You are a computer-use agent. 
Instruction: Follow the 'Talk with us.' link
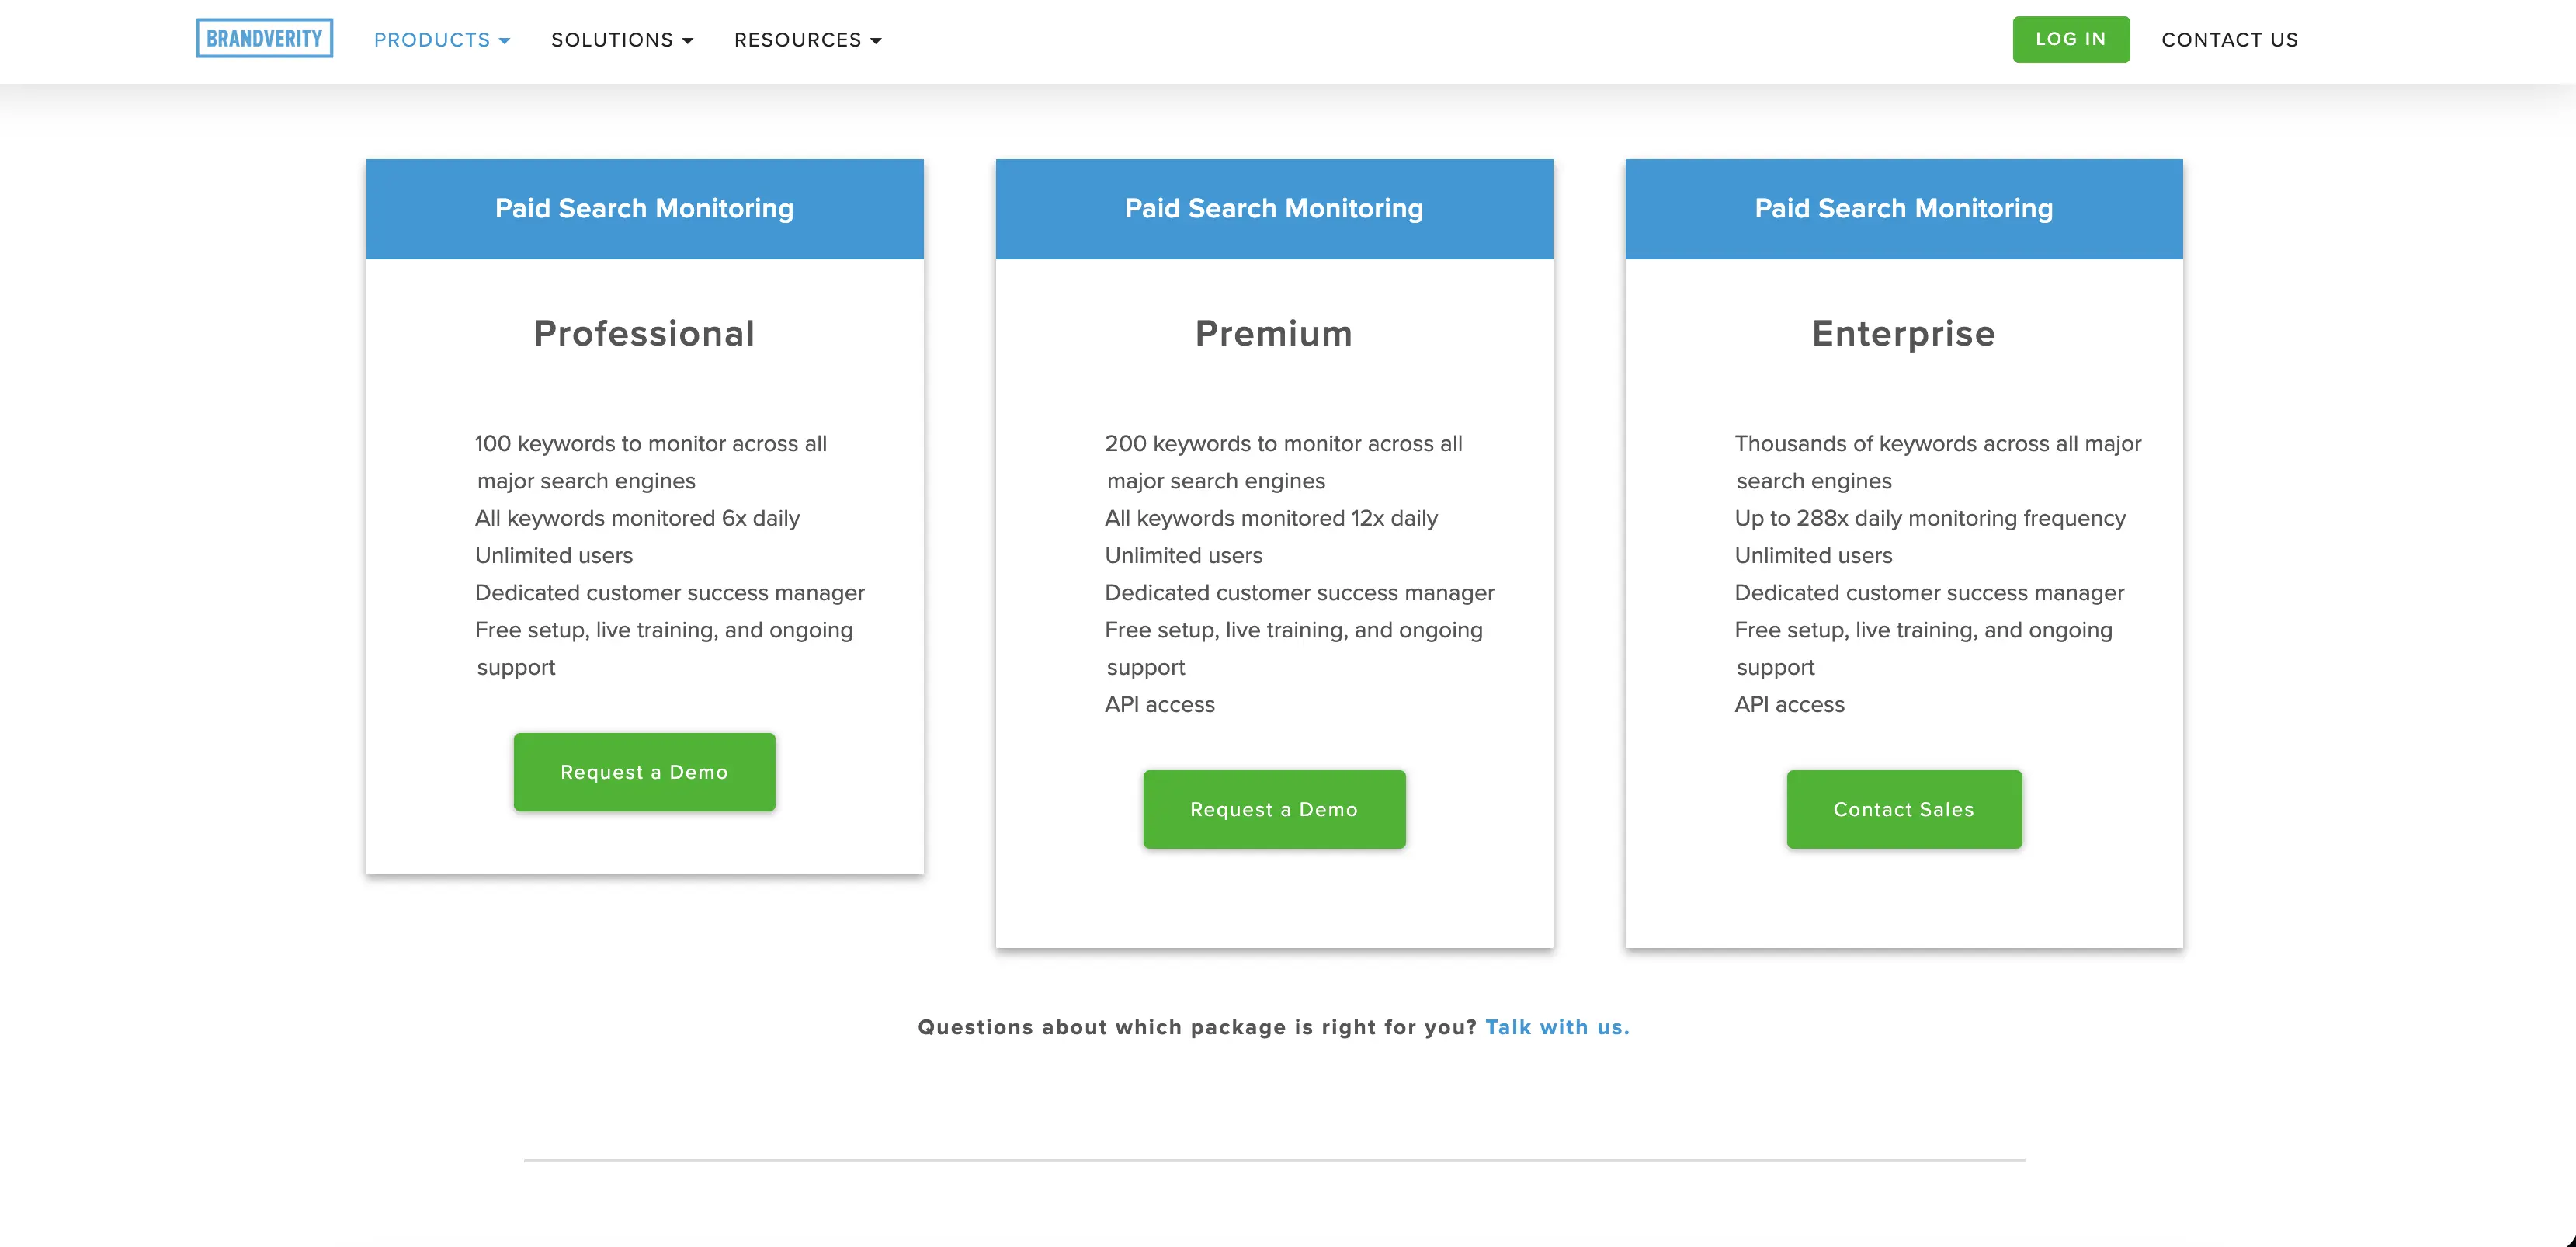coord(1557,1027)
